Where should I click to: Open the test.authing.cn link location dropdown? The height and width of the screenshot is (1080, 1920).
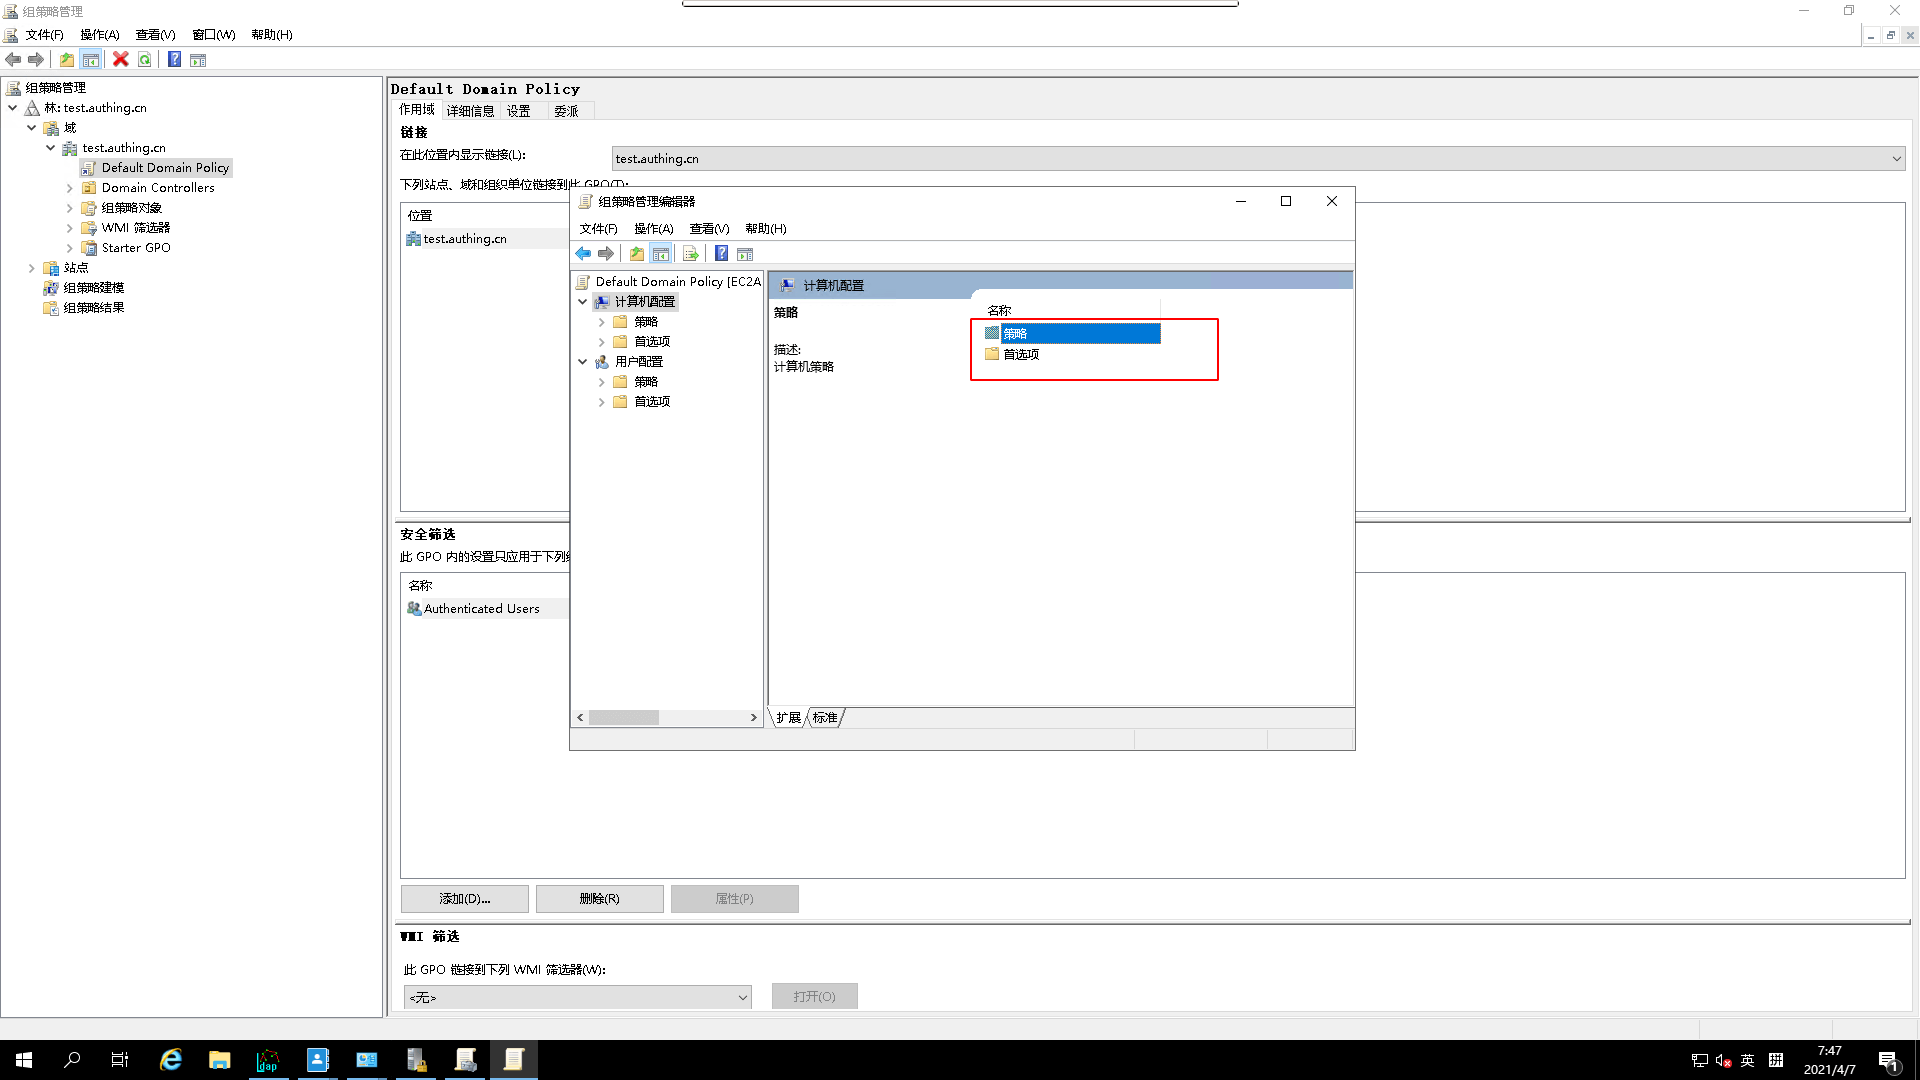[x=1895, y=159]
